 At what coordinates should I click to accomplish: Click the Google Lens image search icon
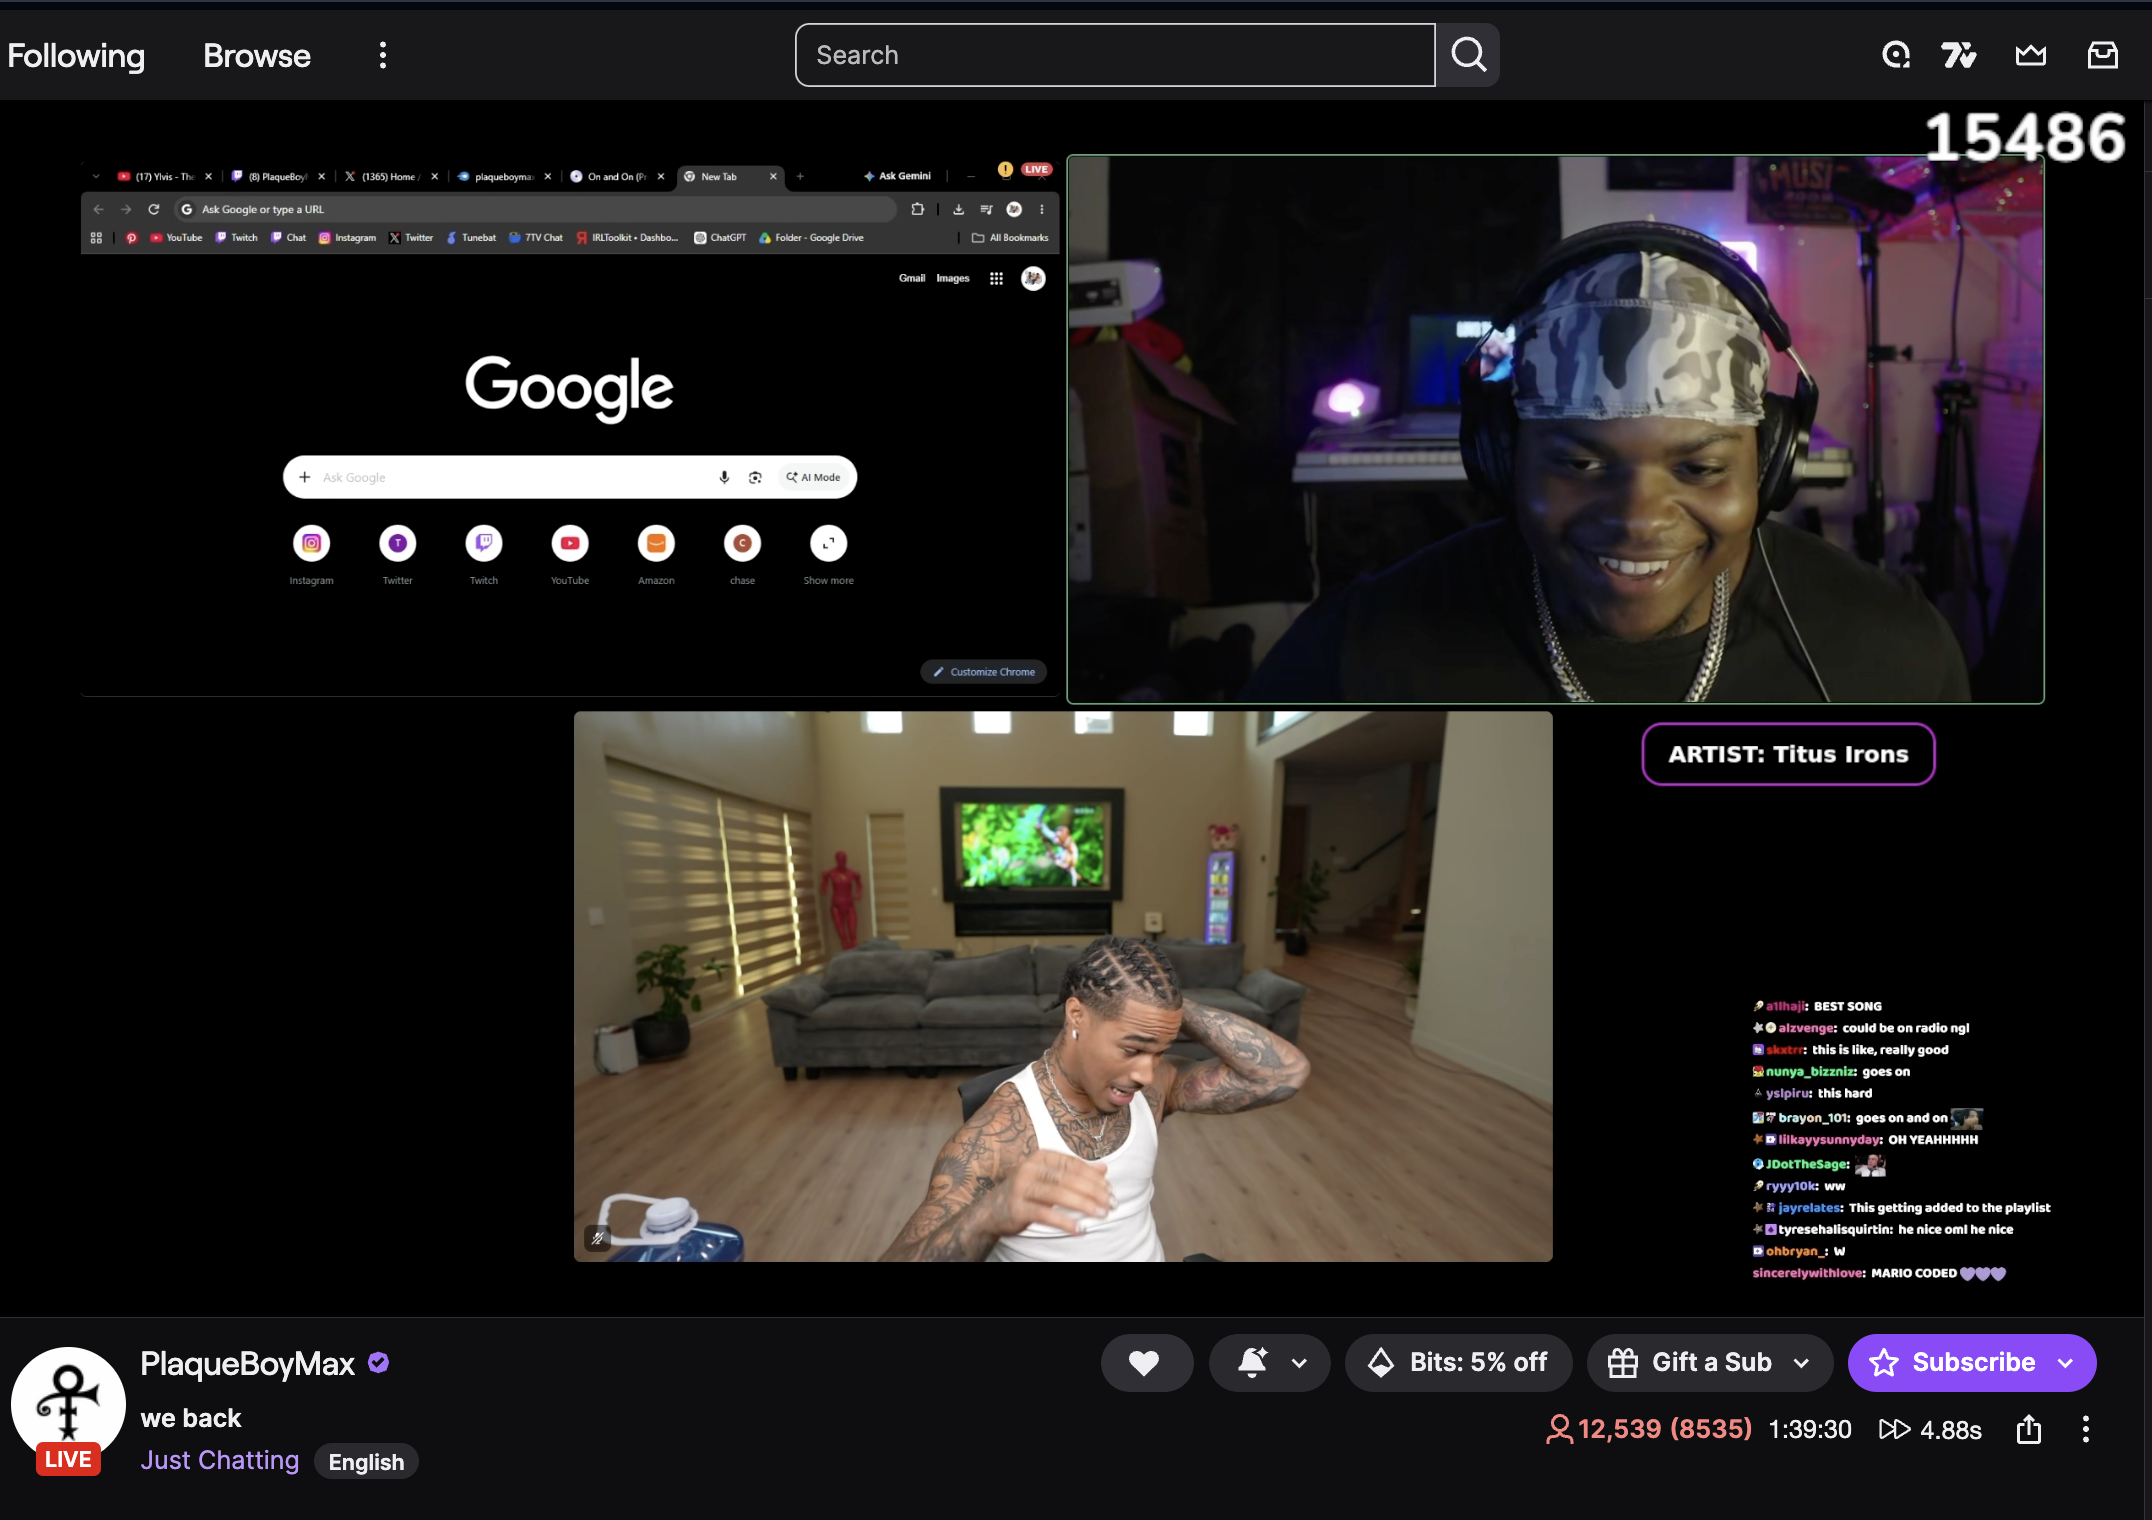(x=755, y=477)
